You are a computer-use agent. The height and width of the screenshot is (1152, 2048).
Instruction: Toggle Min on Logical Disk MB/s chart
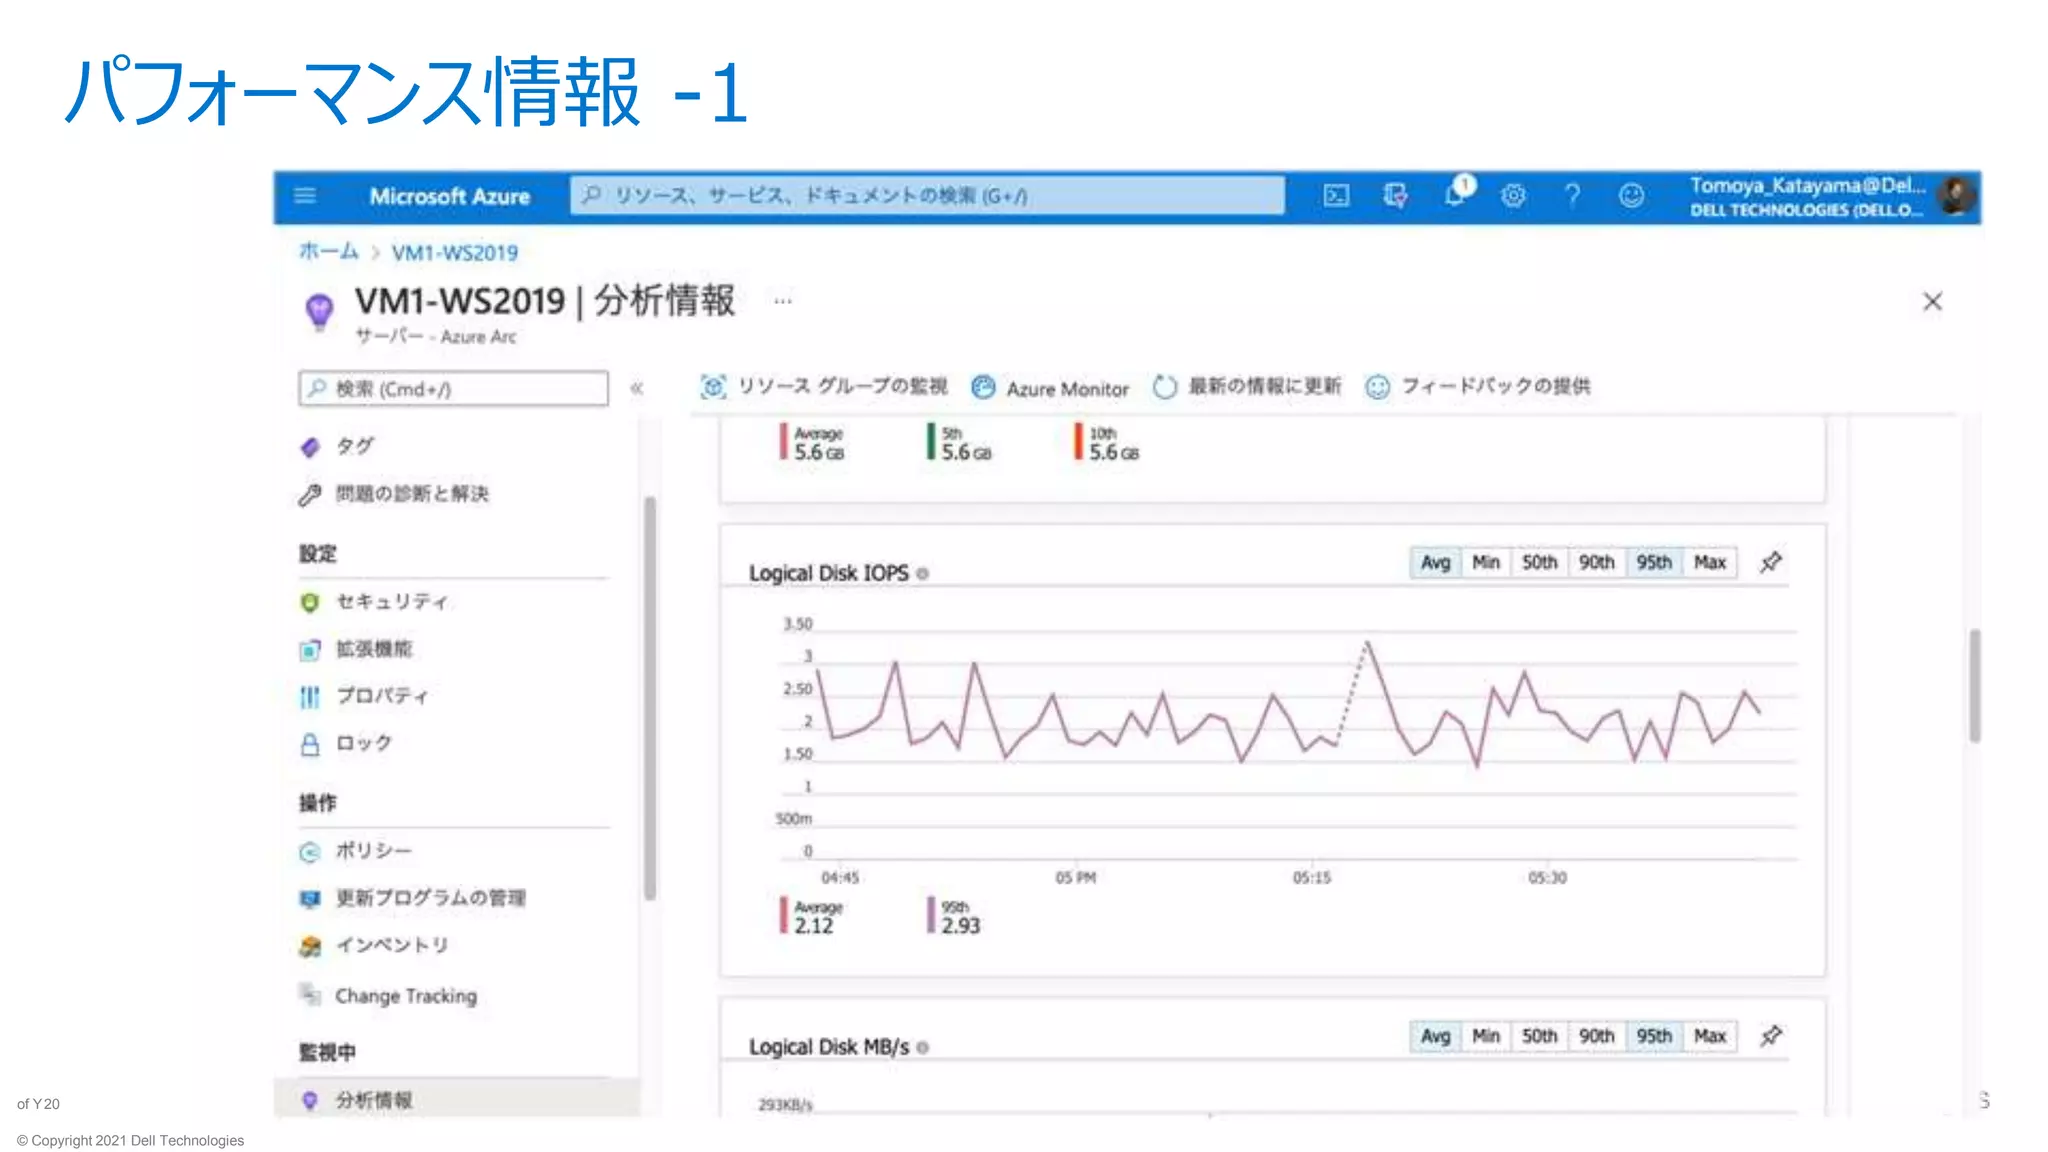pyautogui.click(x=1486, y=1036)
